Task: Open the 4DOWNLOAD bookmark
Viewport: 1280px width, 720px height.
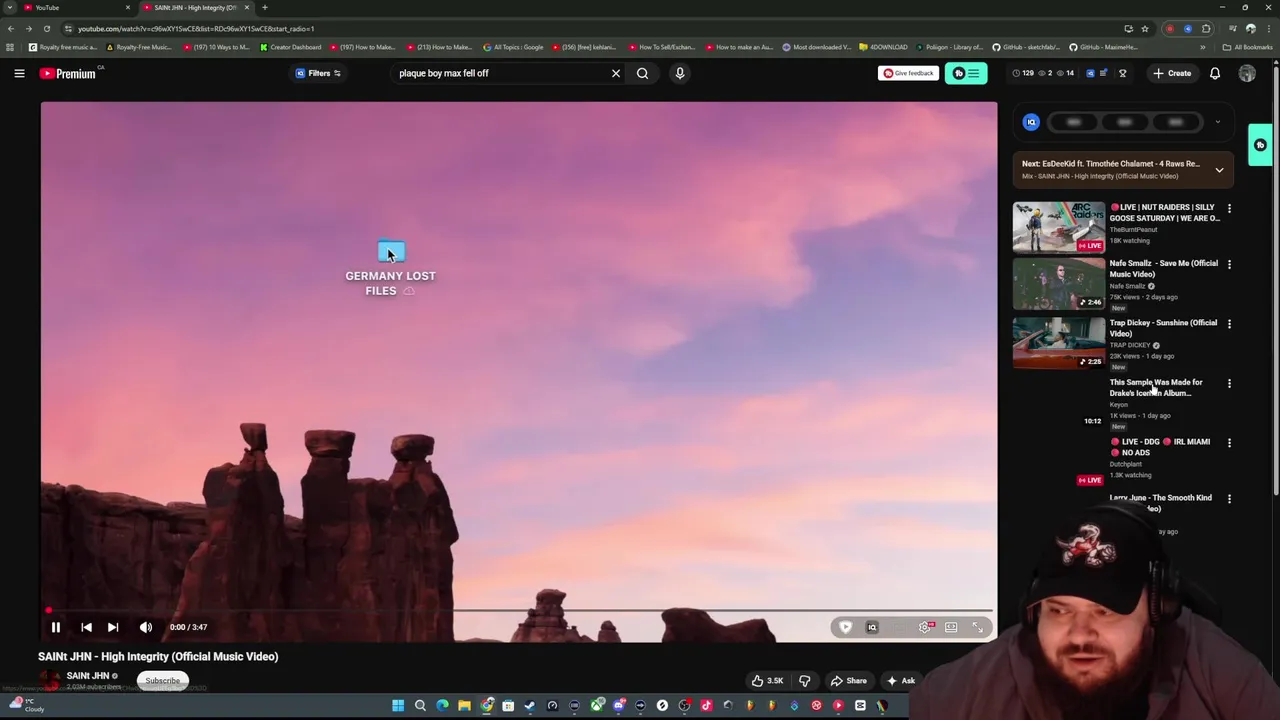Action: (x=884, y=47)
